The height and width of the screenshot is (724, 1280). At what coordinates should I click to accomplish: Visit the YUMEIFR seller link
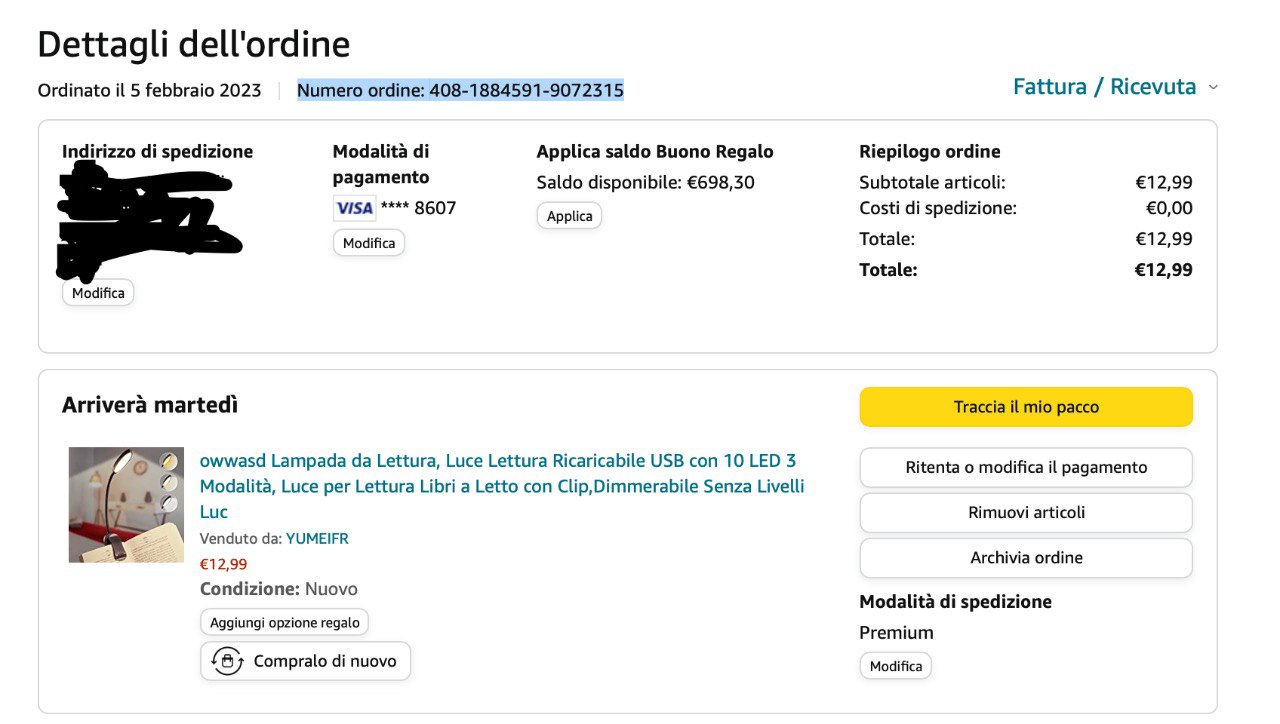click(317, 538)
